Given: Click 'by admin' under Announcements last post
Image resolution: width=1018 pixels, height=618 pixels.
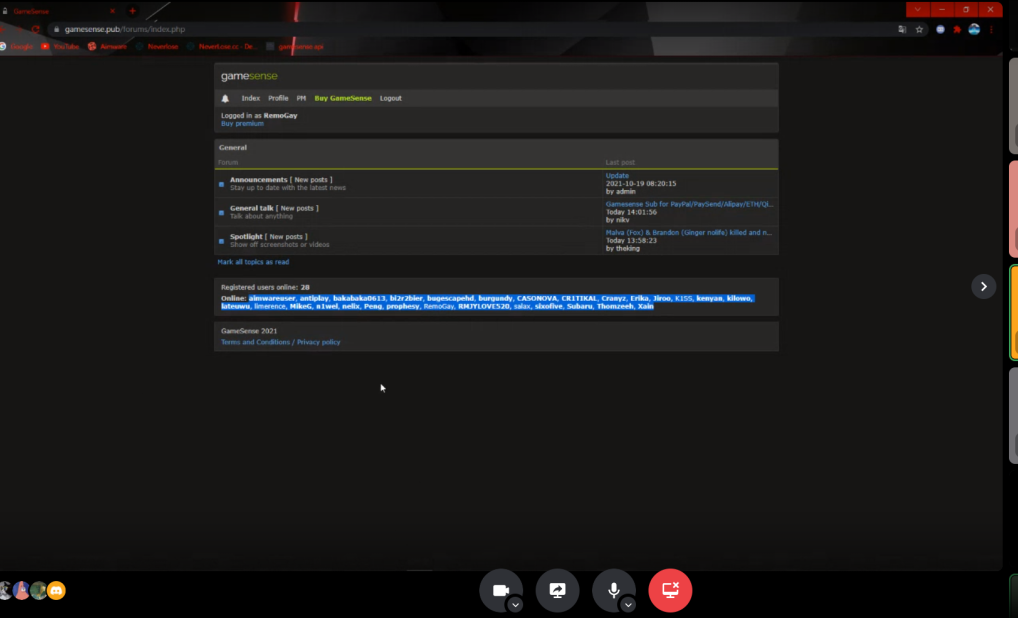Looking at the screenshot, I should pos(621,192).
